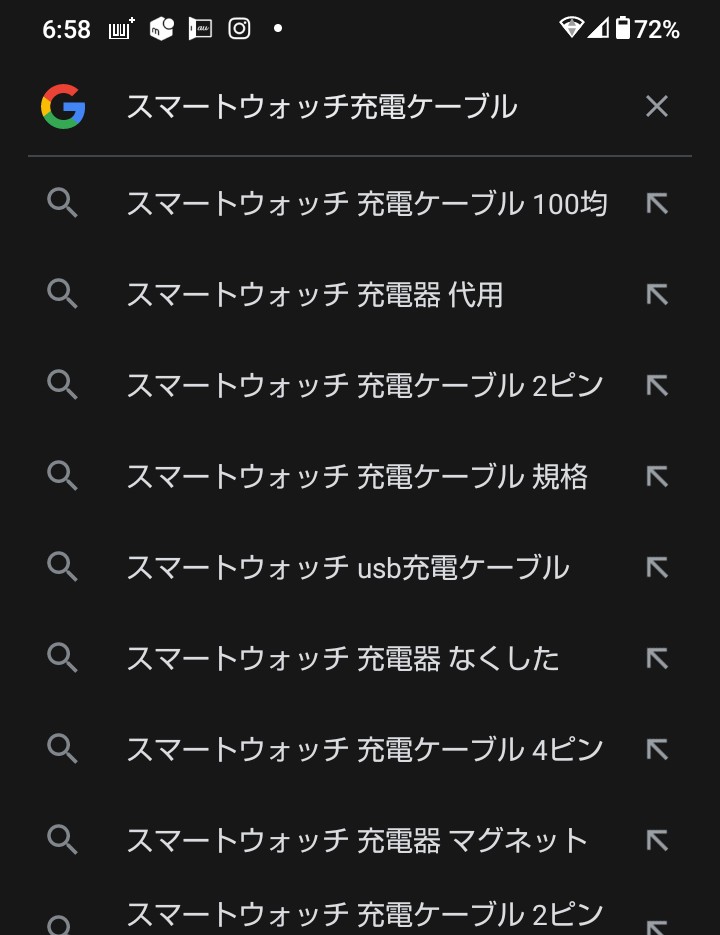Viewport: 720px width, 935px height.
Task: Insert 規格 suggestion using its arrow icon
Action: (x=657, y=477)
